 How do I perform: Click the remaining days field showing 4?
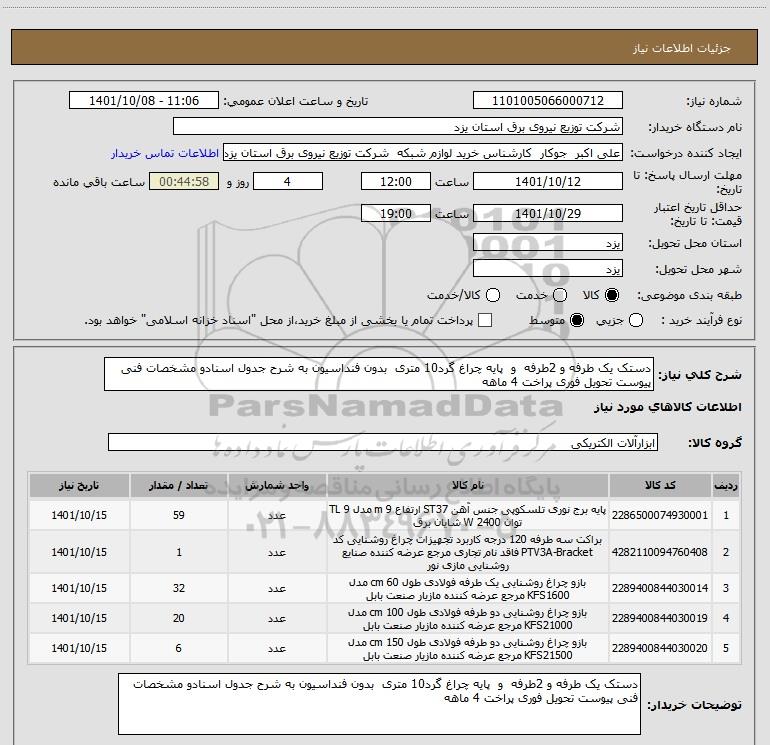pyautogui.click(x=288, y=181)
